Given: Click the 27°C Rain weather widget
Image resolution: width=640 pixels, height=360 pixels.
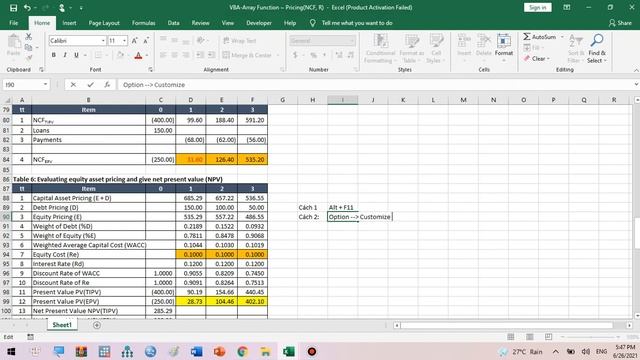Looking at the screenshot, I should [522, 351].
